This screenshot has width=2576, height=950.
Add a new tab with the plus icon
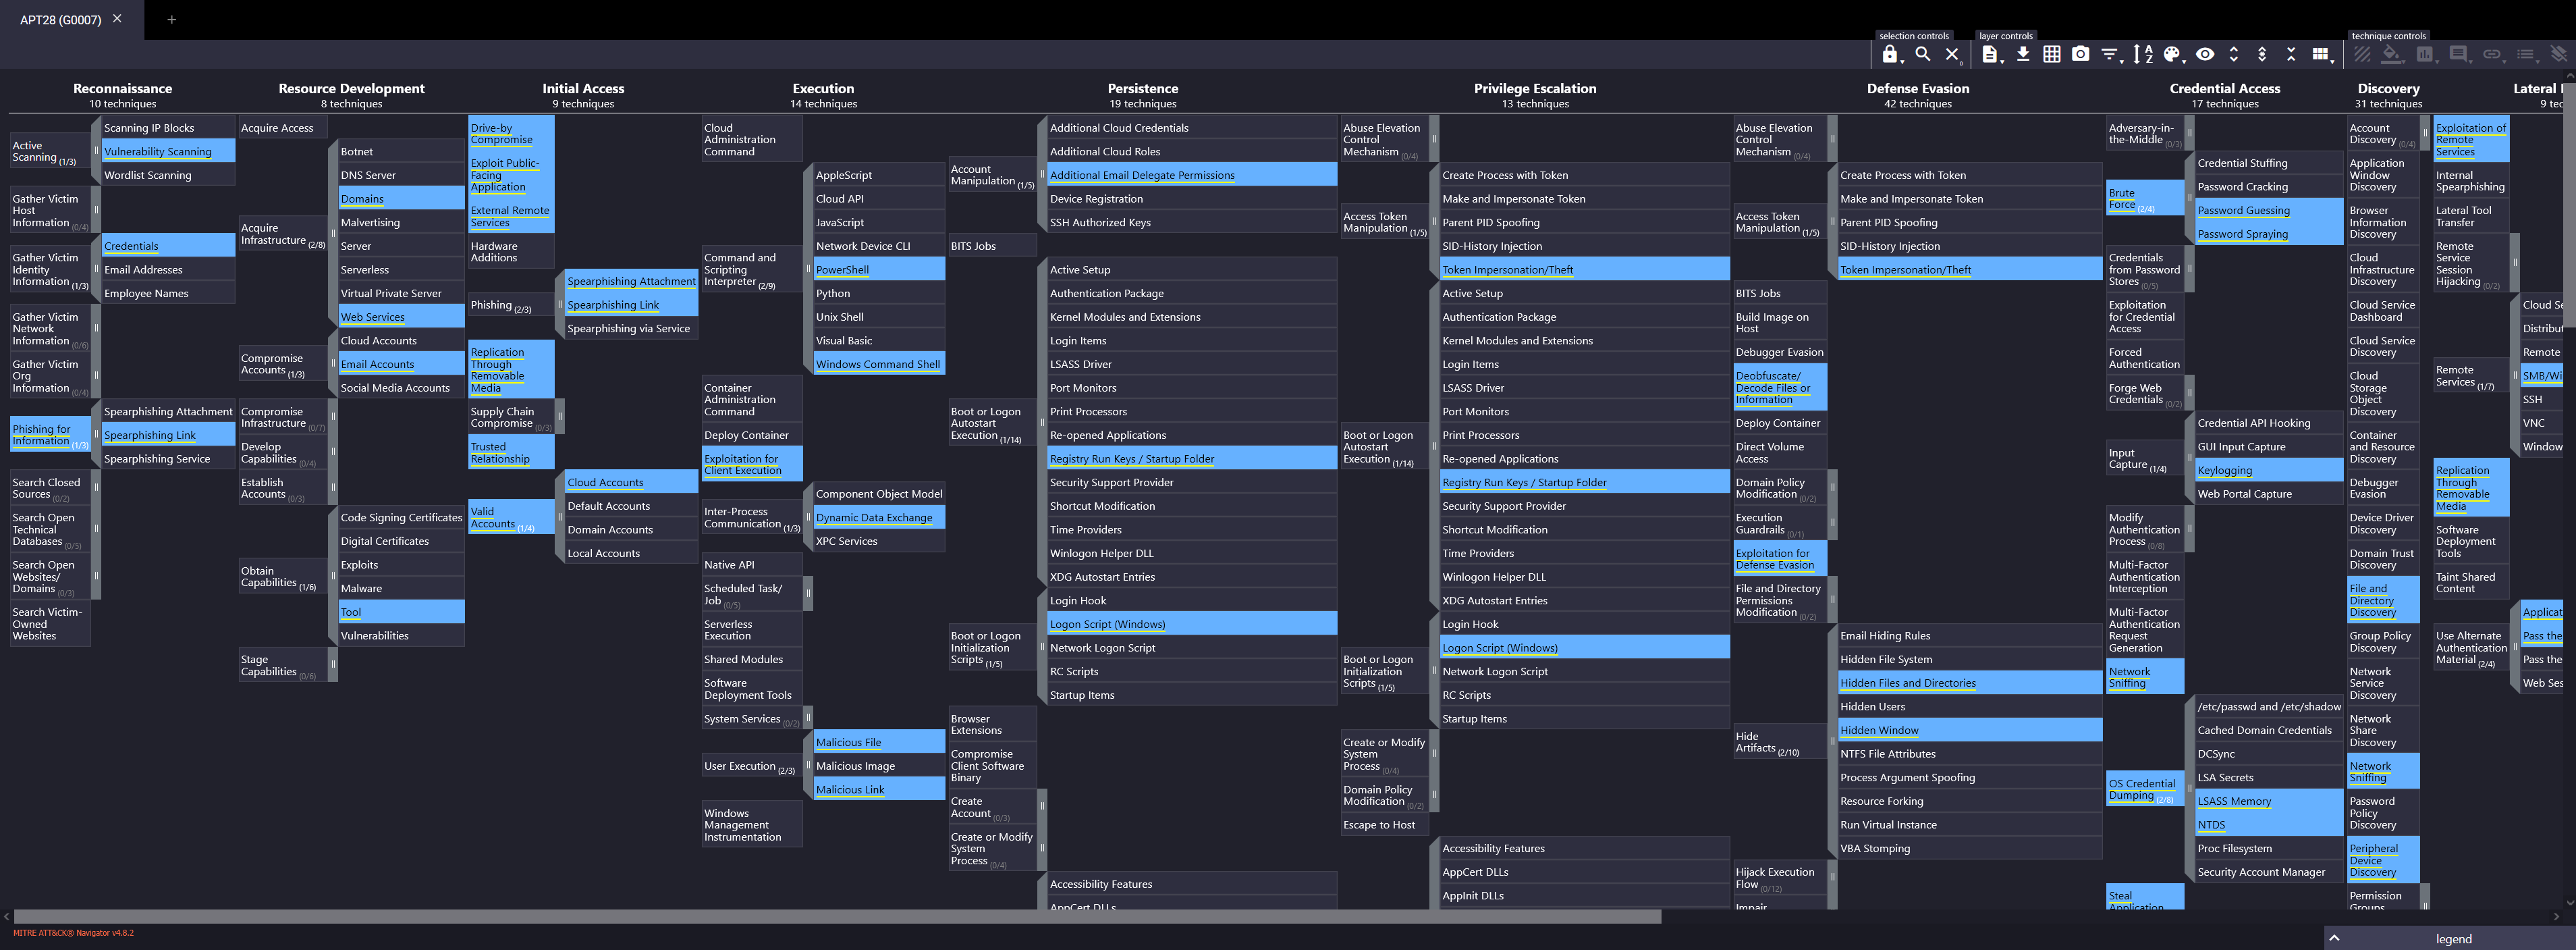[171, 19]
